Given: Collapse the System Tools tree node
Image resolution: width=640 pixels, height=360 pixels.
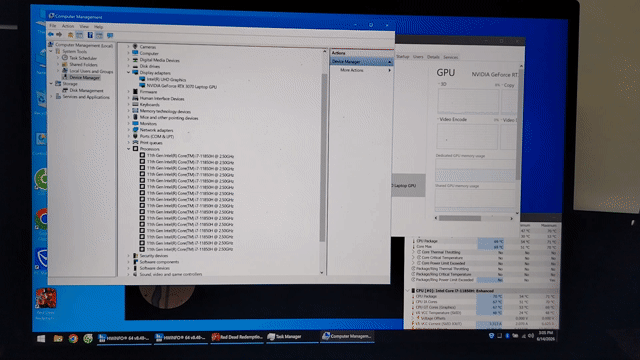Looking at the screenshot, I should pos(51,51).
